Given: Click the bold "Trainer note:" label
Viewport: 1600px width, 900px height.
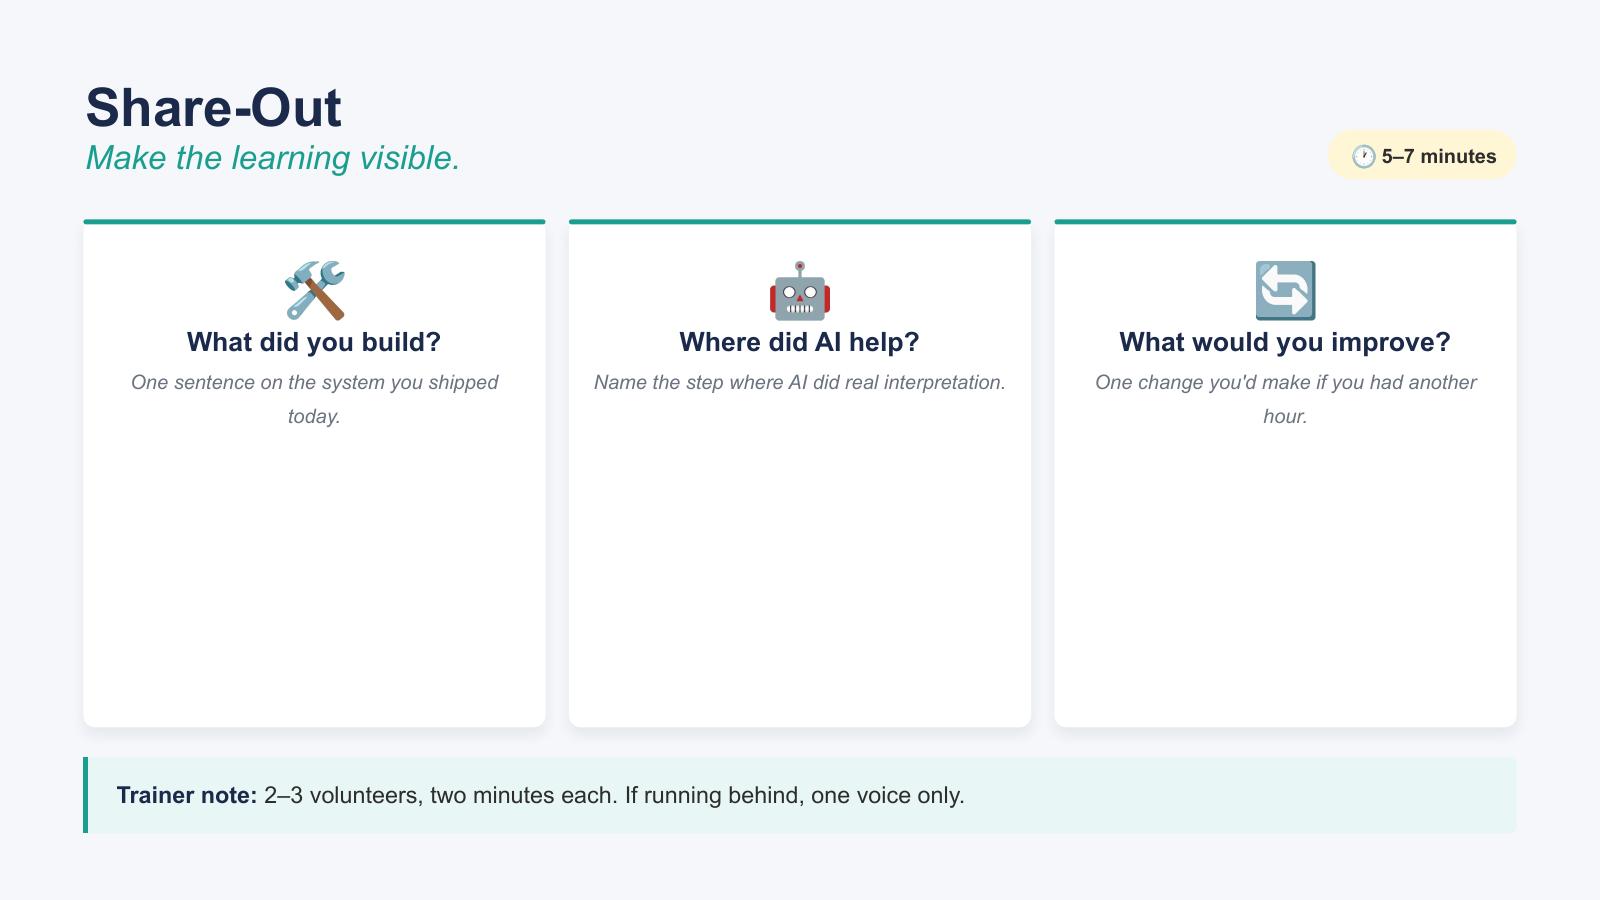Looking at the screenshot, I should coord(187,795).
